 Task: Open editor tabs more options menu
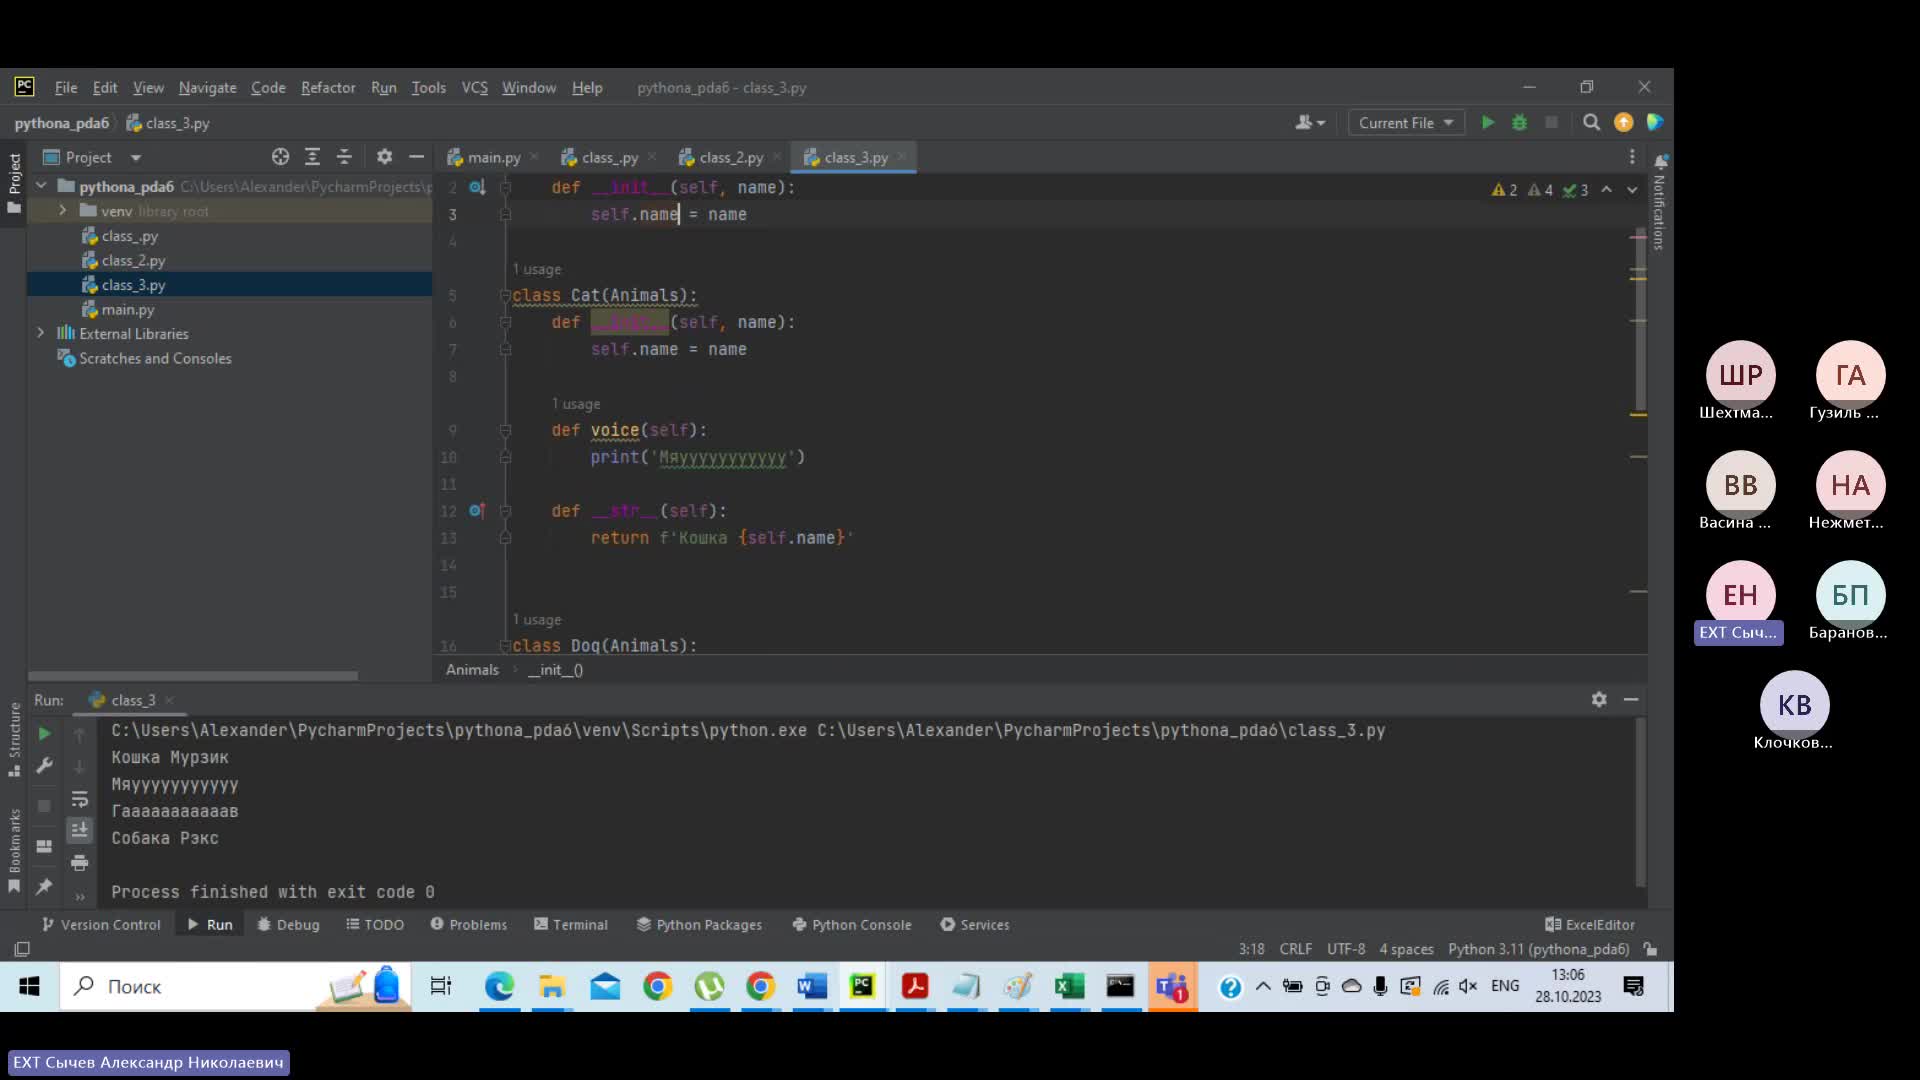coord(1632,157)
